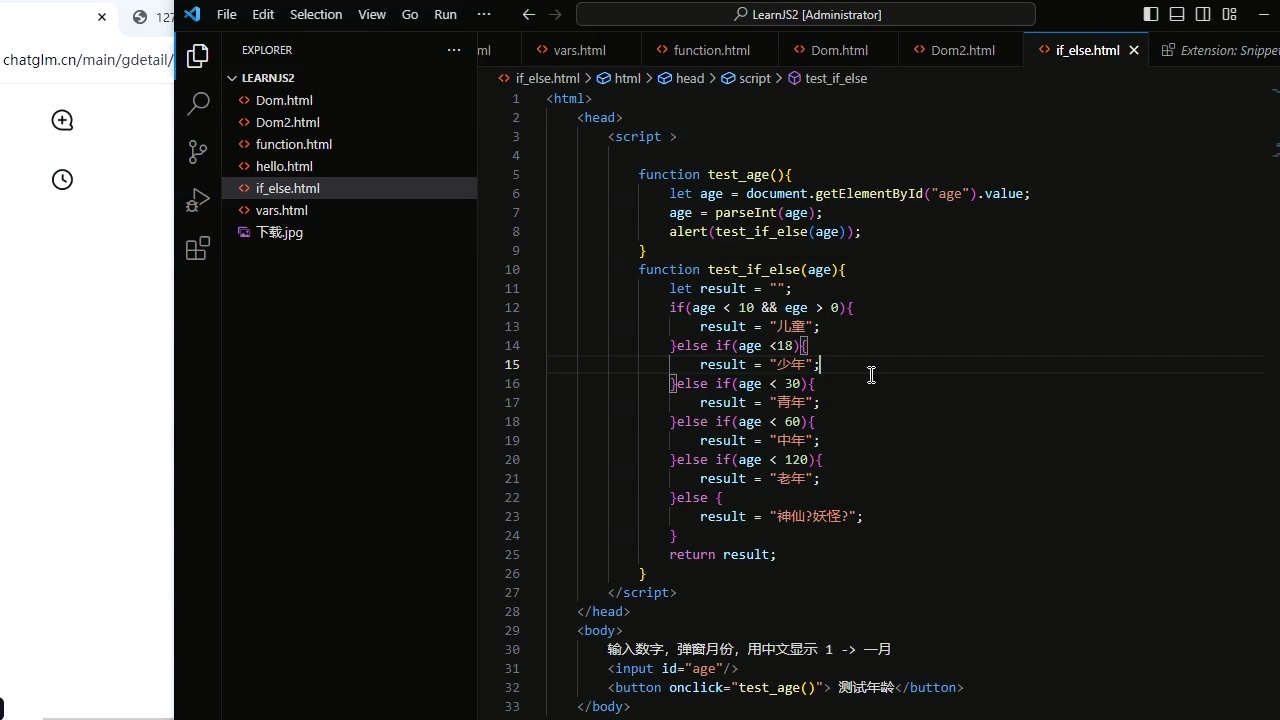The image size is (1280, 720).
Task: Expand the overflow menu in menu bar
Action: pos(484,15)
